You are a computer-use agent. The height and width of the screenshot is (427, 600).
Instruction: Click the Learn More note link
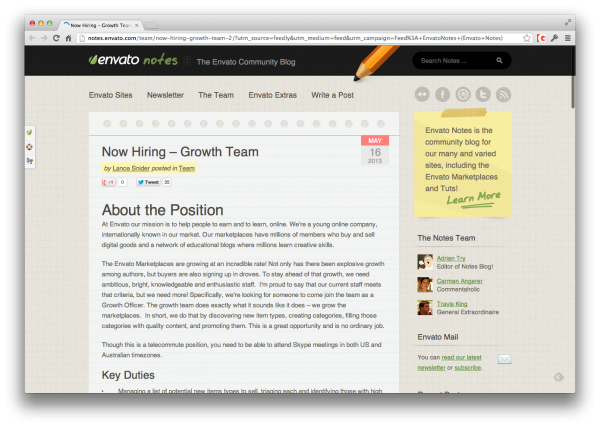coord(473,199)
